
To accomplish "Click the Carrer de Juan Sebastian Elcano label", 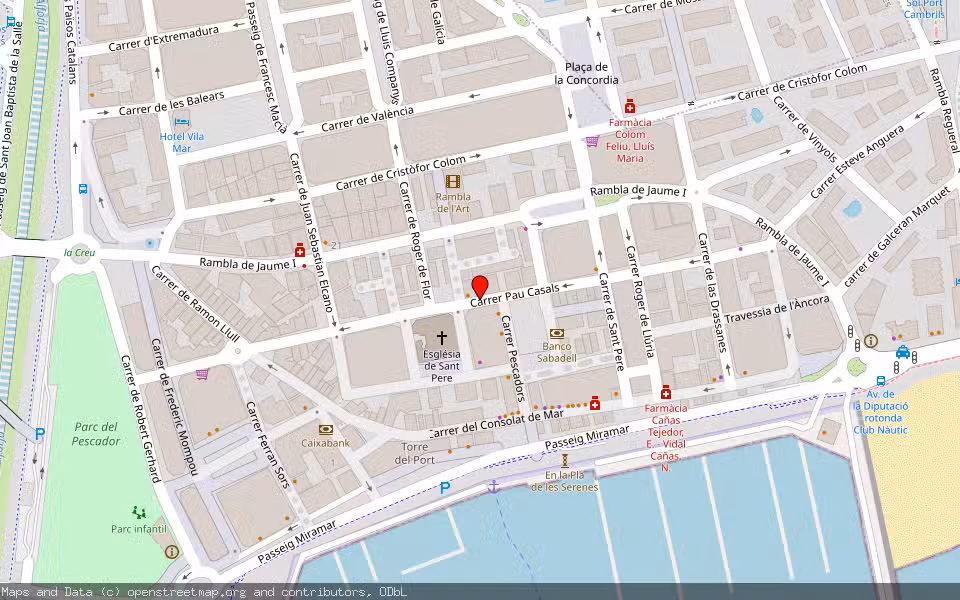I will (x=311, y=233).
